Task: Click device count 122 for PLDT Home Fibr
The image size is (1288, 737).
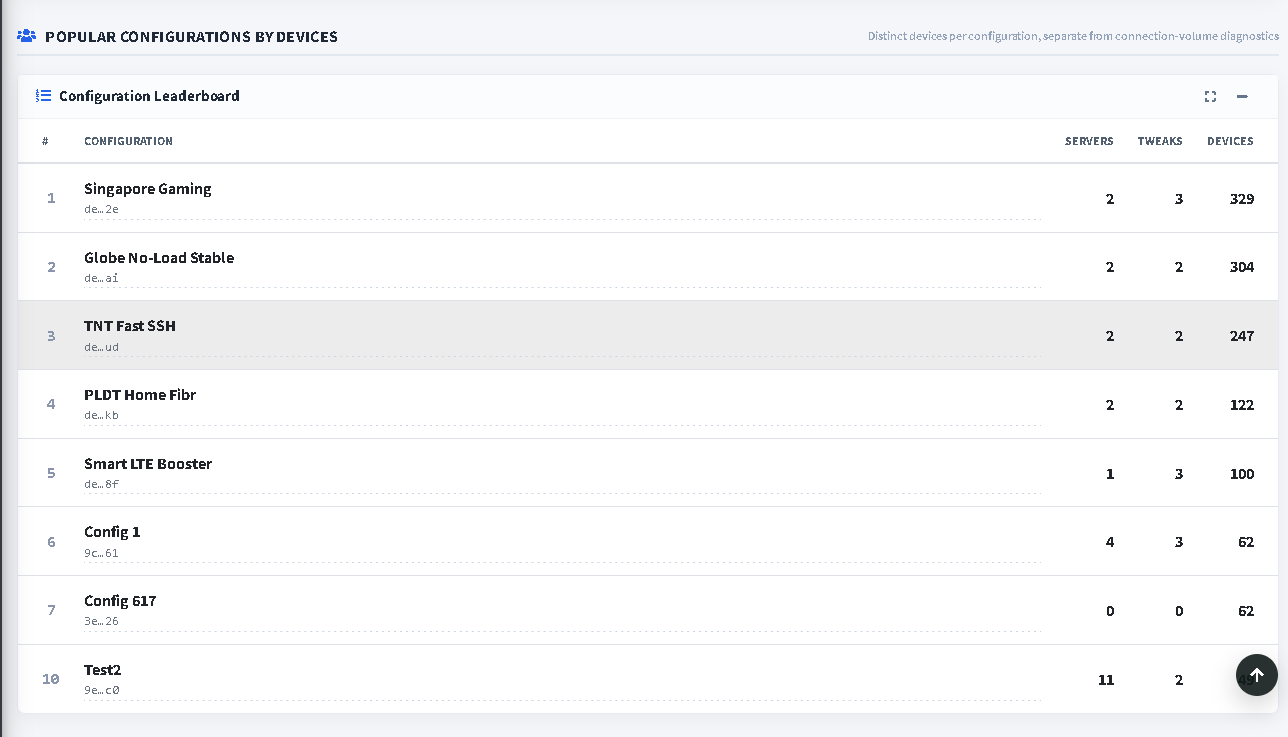Action: point(1242,405)
